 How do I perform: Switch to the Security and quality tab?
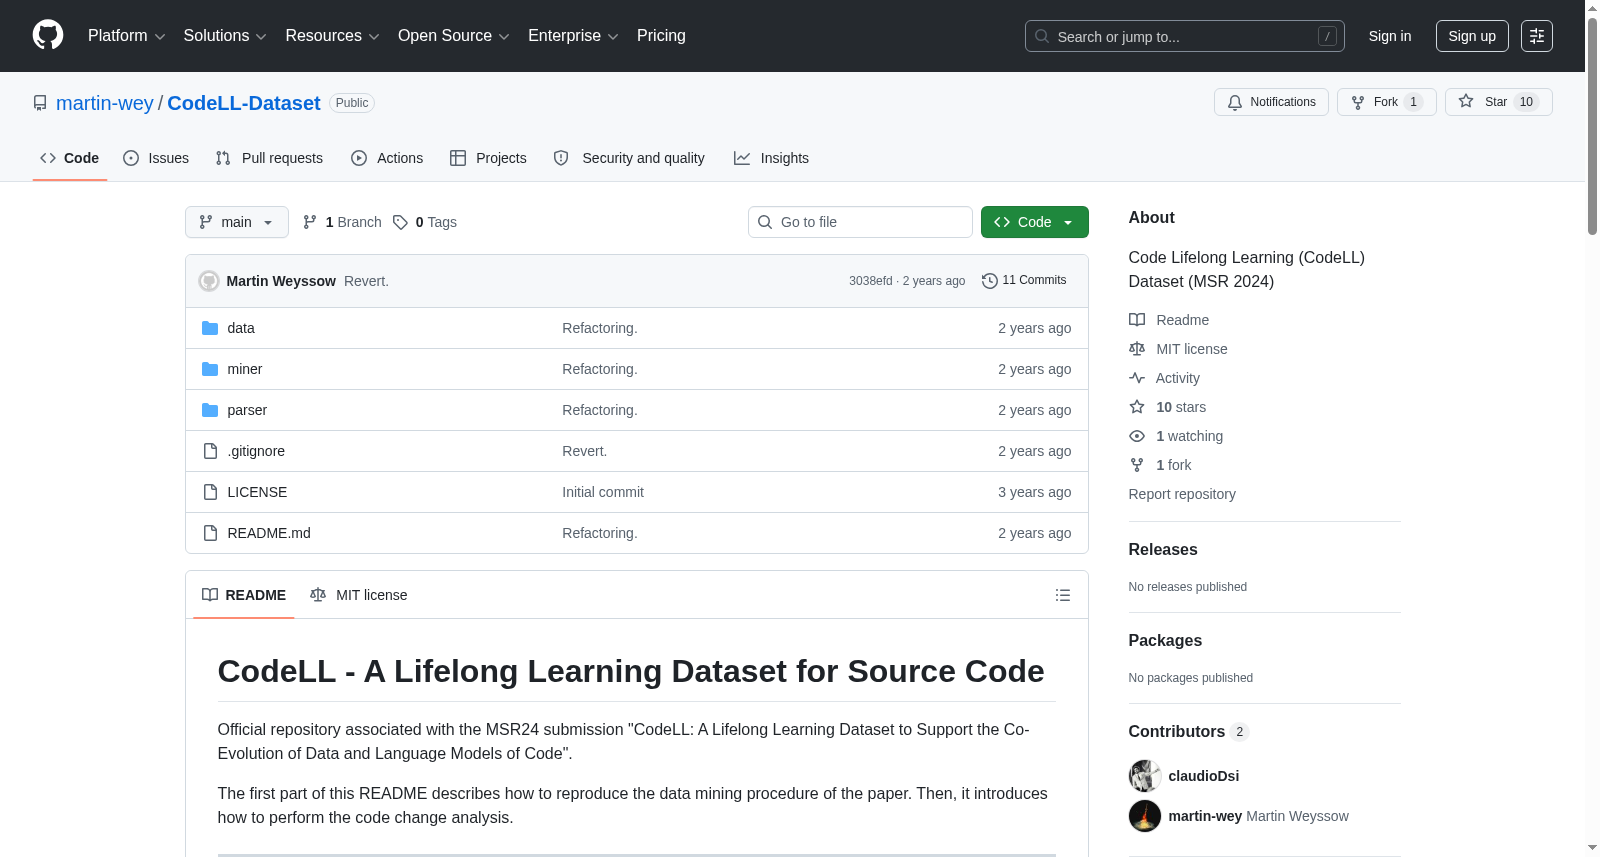[629, 158]
